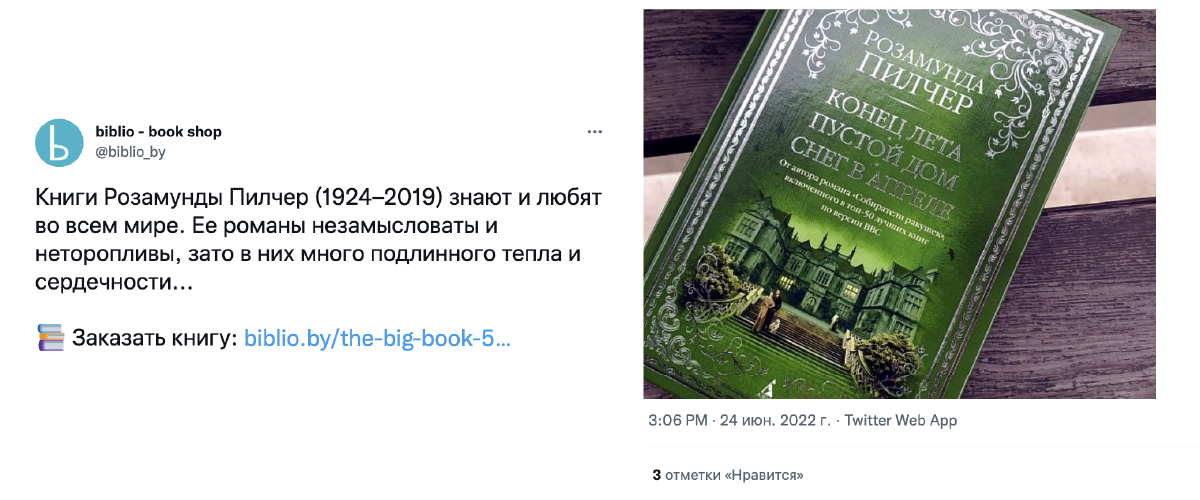Click the likes count number 3

[x=656, y=474]
